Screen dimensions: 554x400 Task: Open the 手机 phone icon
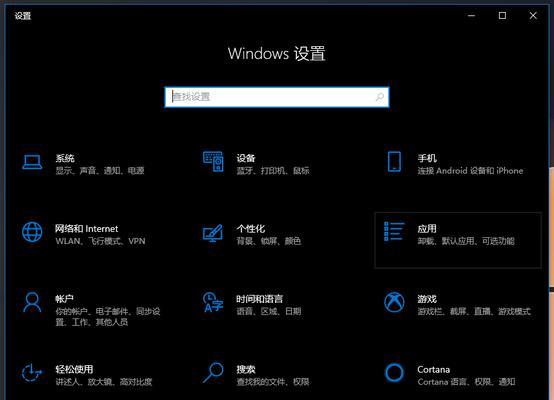394,162
